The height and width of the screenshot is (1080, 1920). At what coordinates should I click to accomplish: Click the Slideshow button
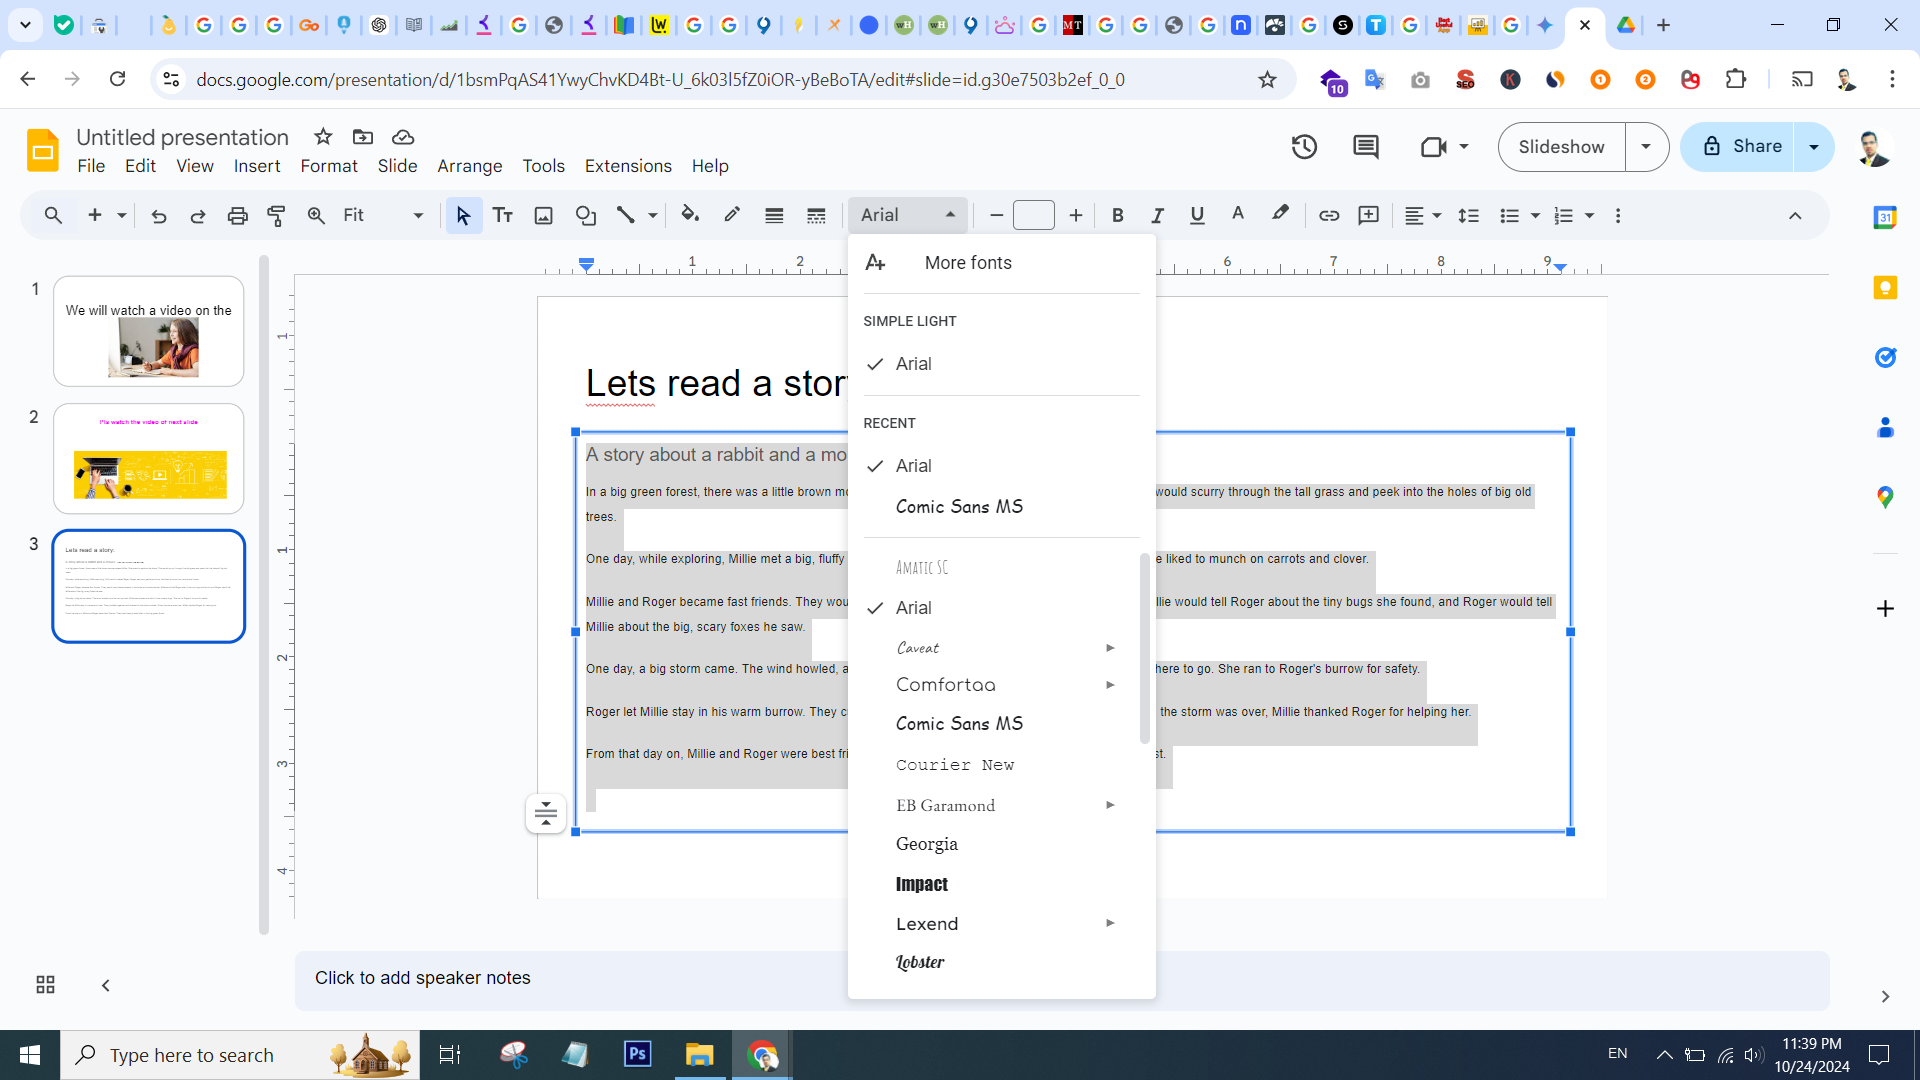pos(1561,147)
